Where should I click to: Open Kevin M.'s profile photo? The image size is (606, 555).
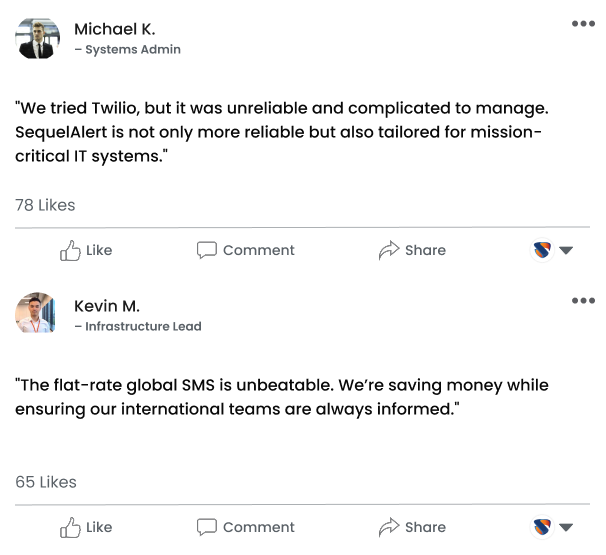pyautogui.click(x=36, y=314)
